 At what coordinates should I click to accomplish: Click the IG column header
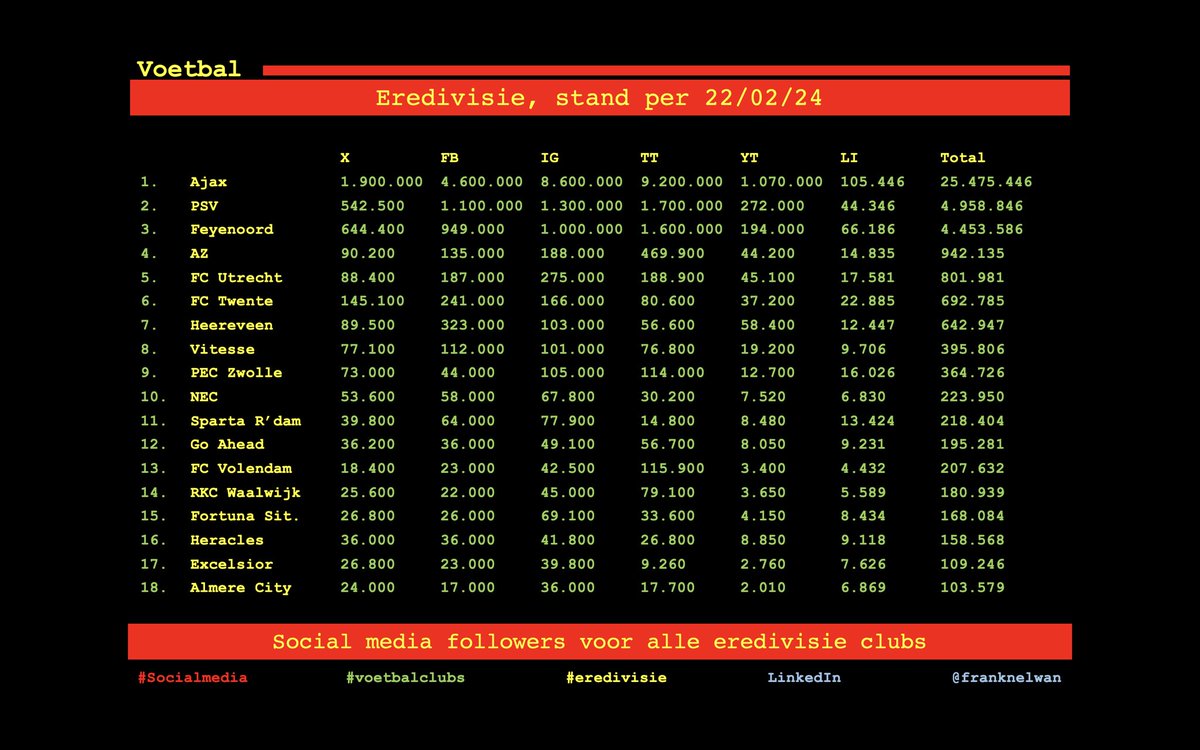tap(549, 158)
